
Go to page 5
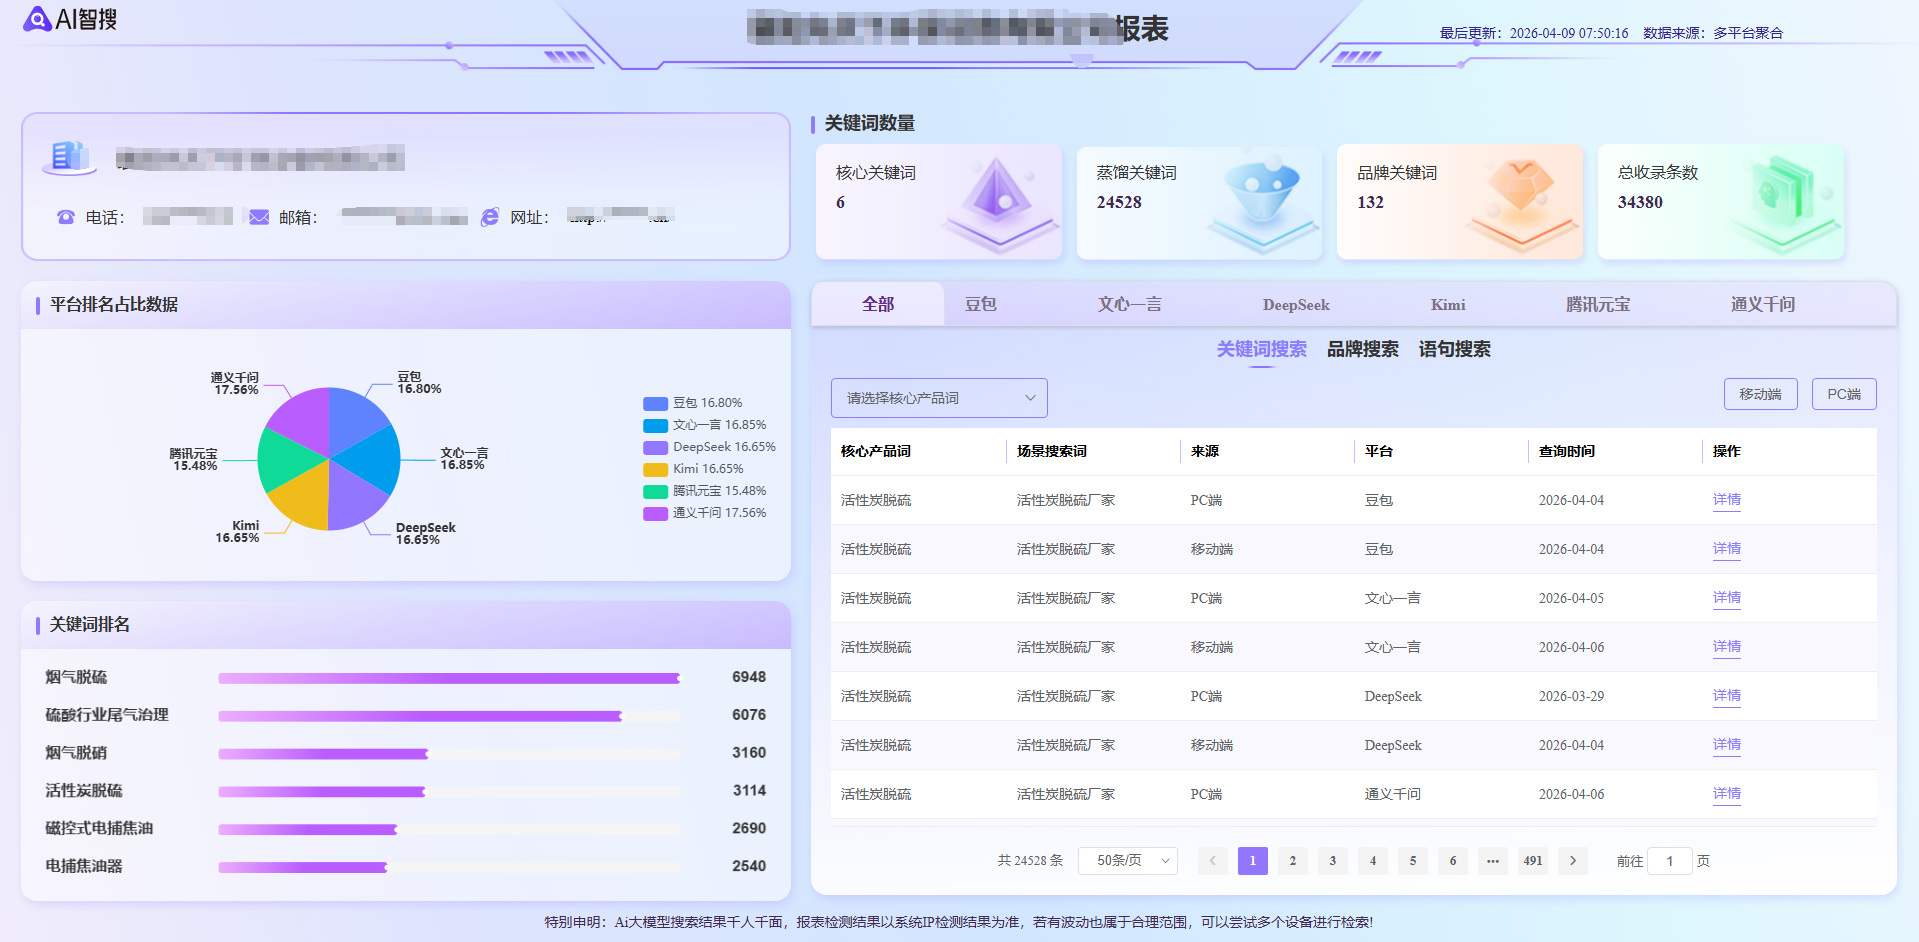pos(1413,861)
